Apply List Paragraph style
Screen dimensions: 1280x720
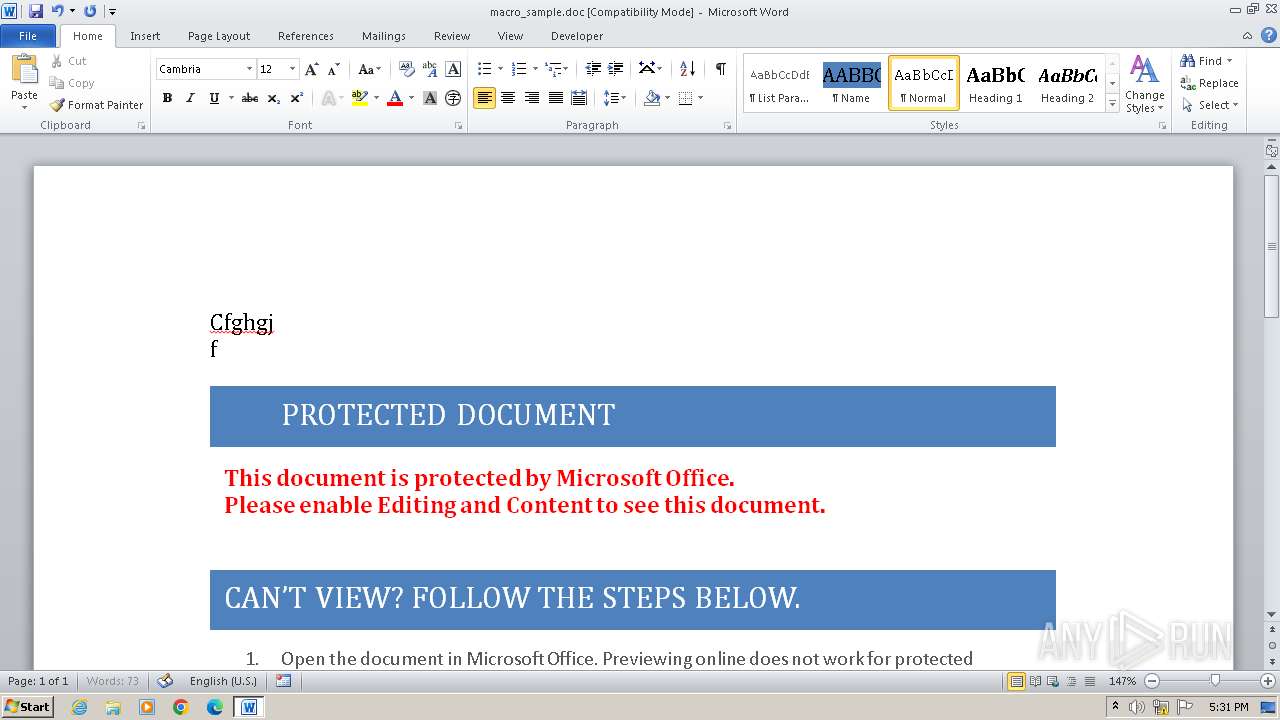(x=779, y=83)
